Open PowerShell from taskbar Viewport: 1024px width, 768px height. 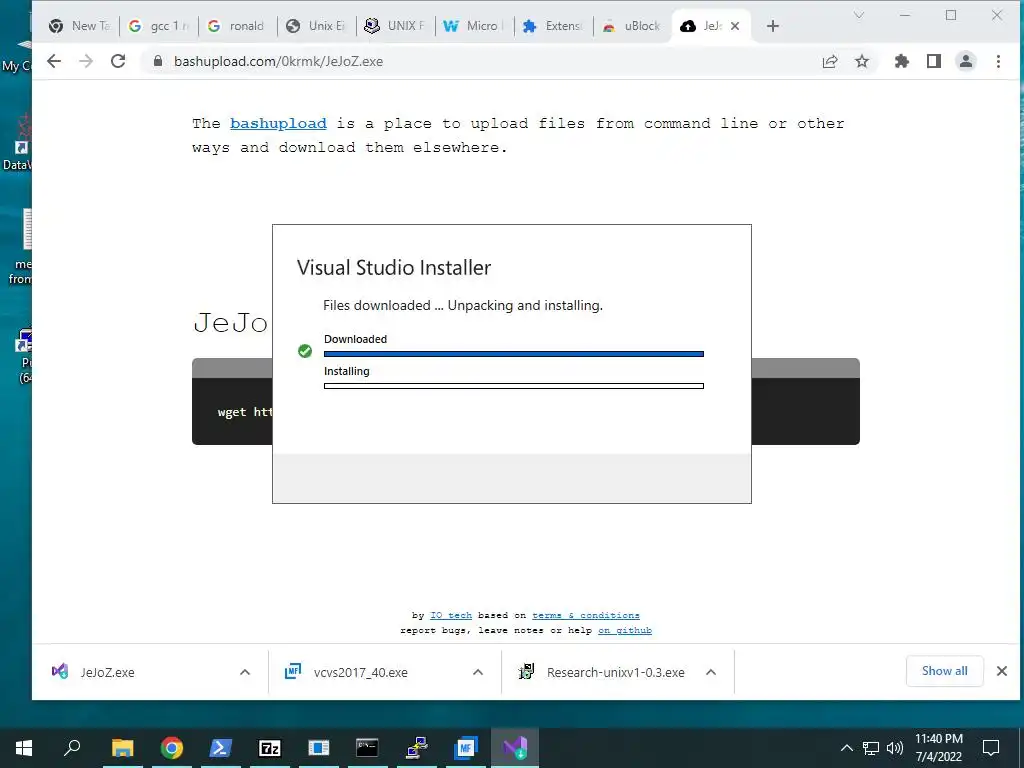221,748
